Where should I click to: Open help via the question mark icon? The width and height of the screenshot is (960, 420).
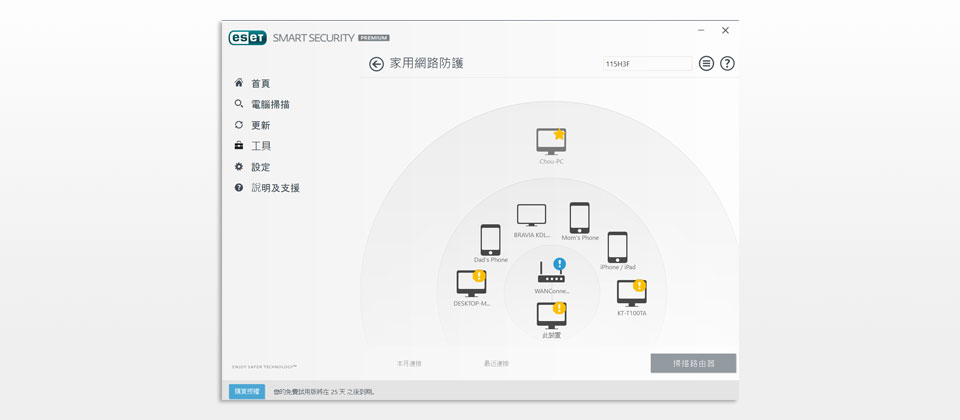(727, 64)
